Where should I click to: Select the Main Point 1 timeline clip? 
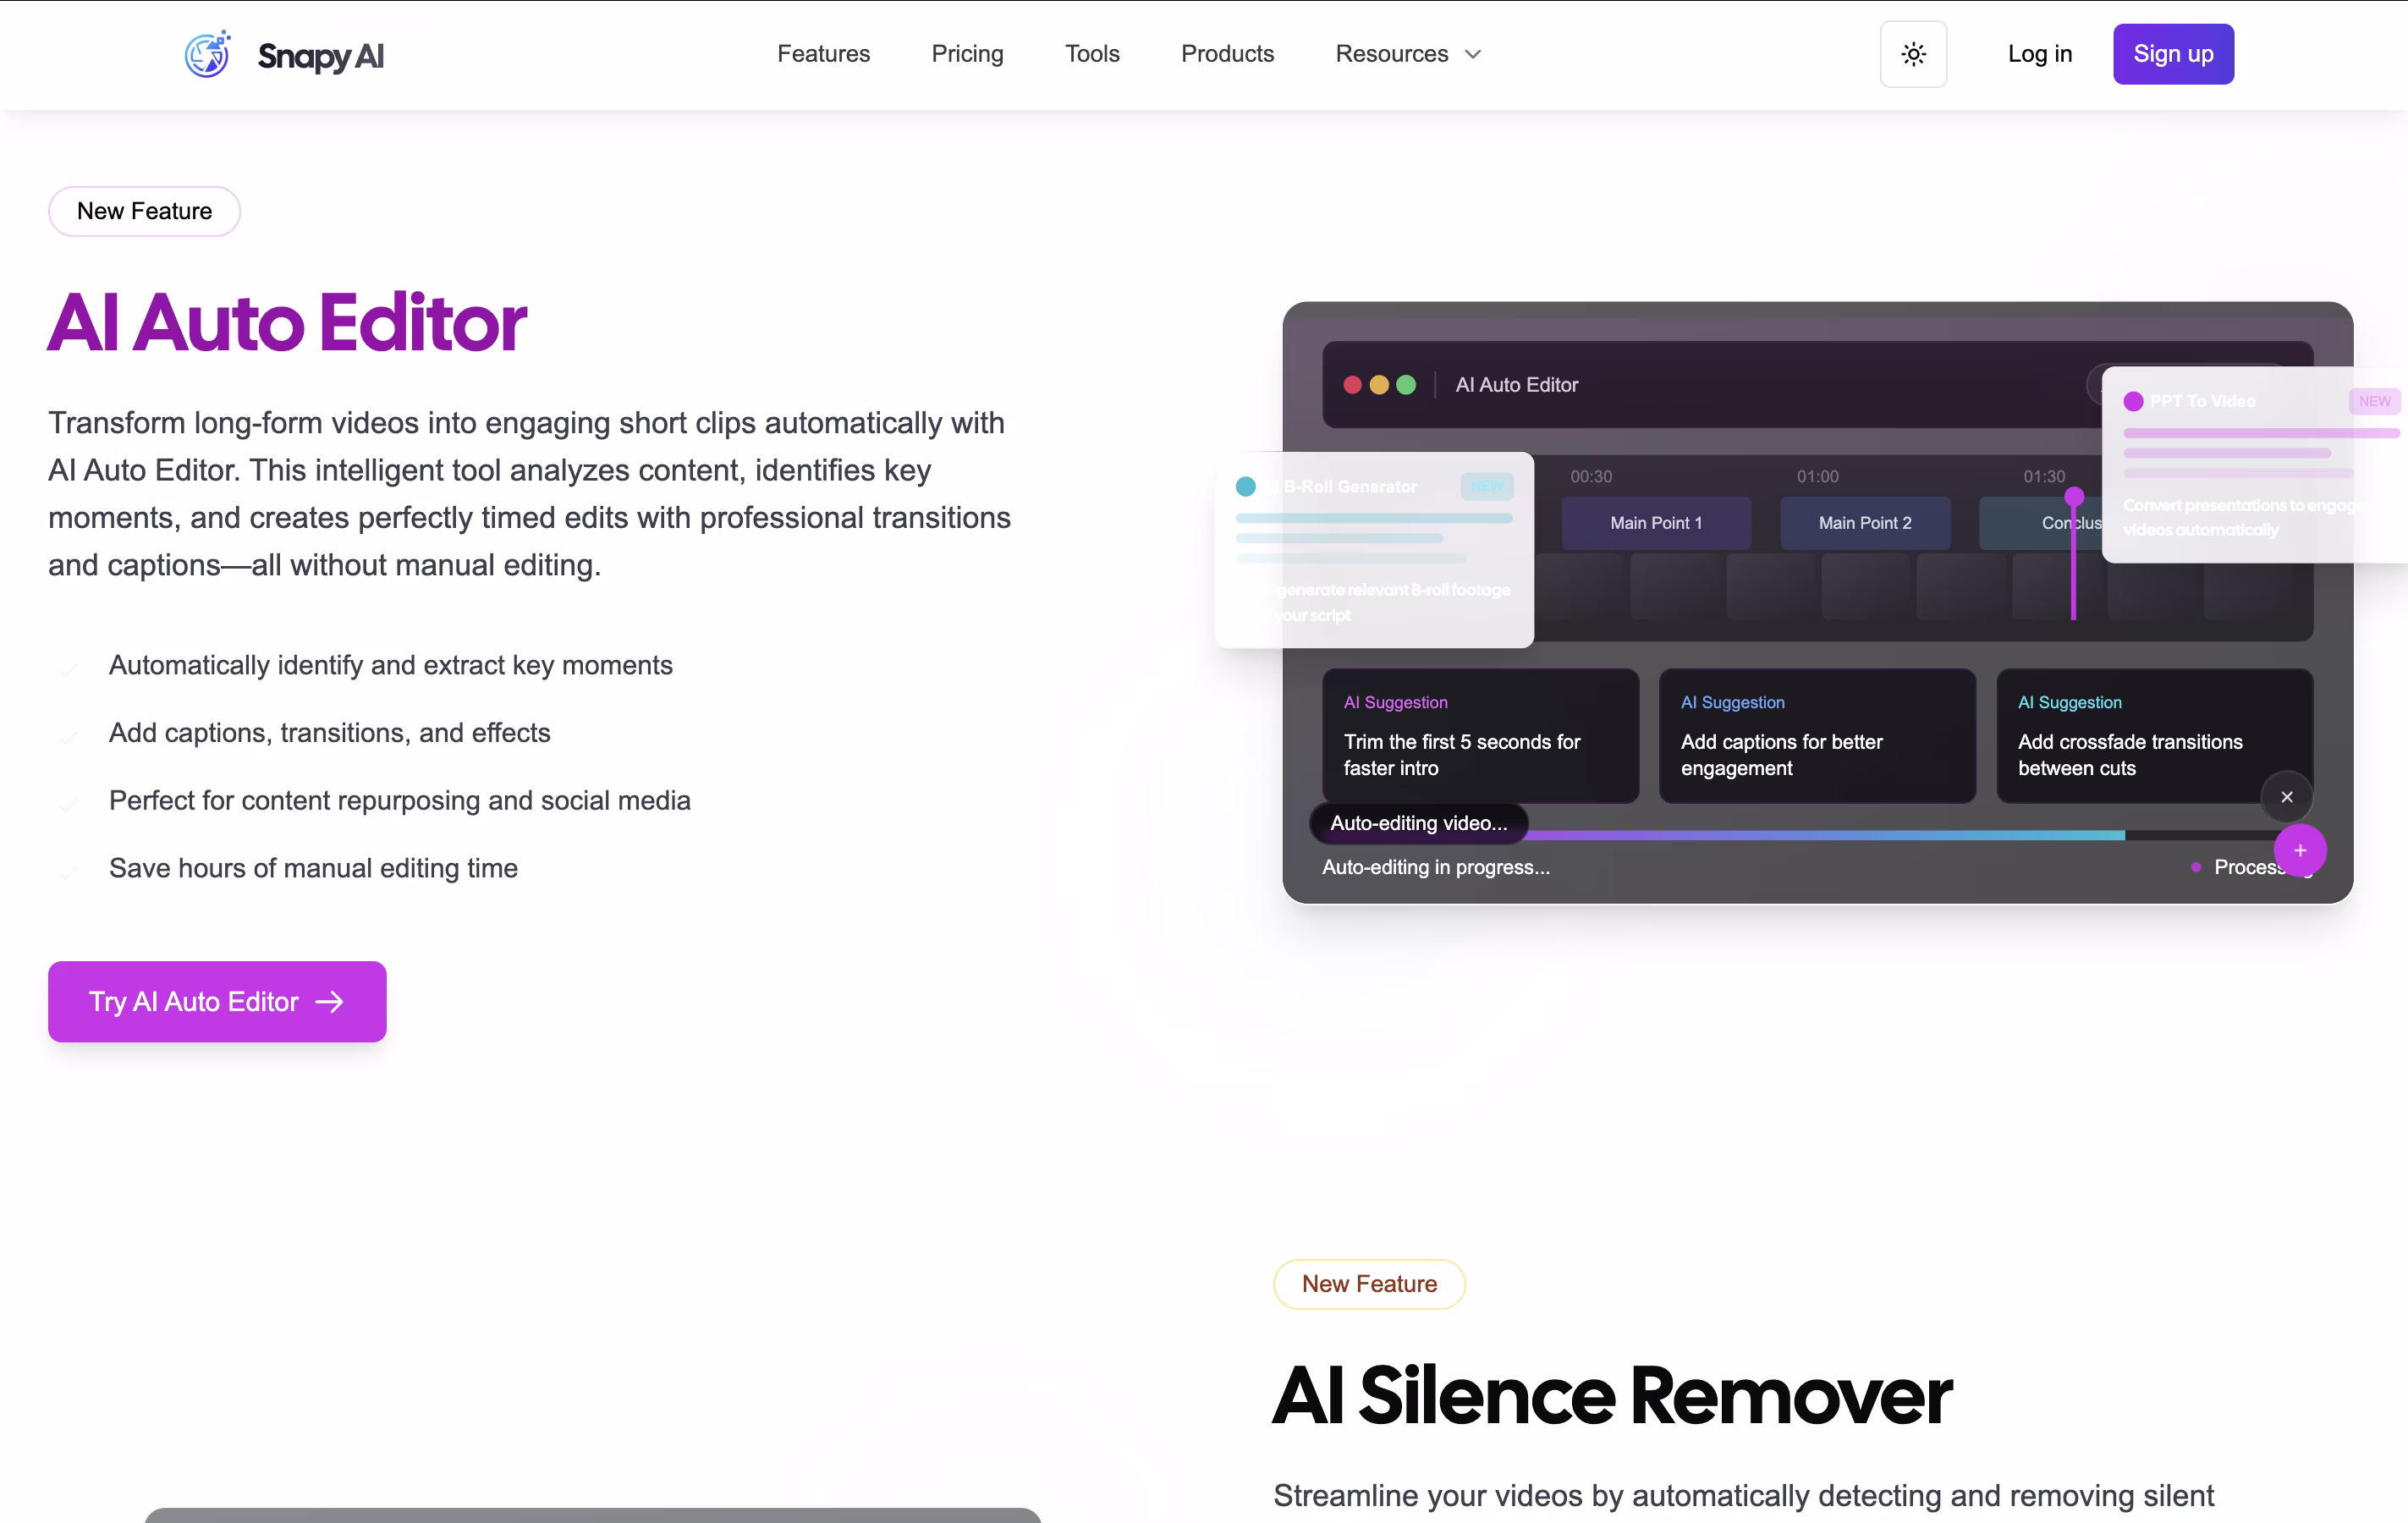[1655, 523]
